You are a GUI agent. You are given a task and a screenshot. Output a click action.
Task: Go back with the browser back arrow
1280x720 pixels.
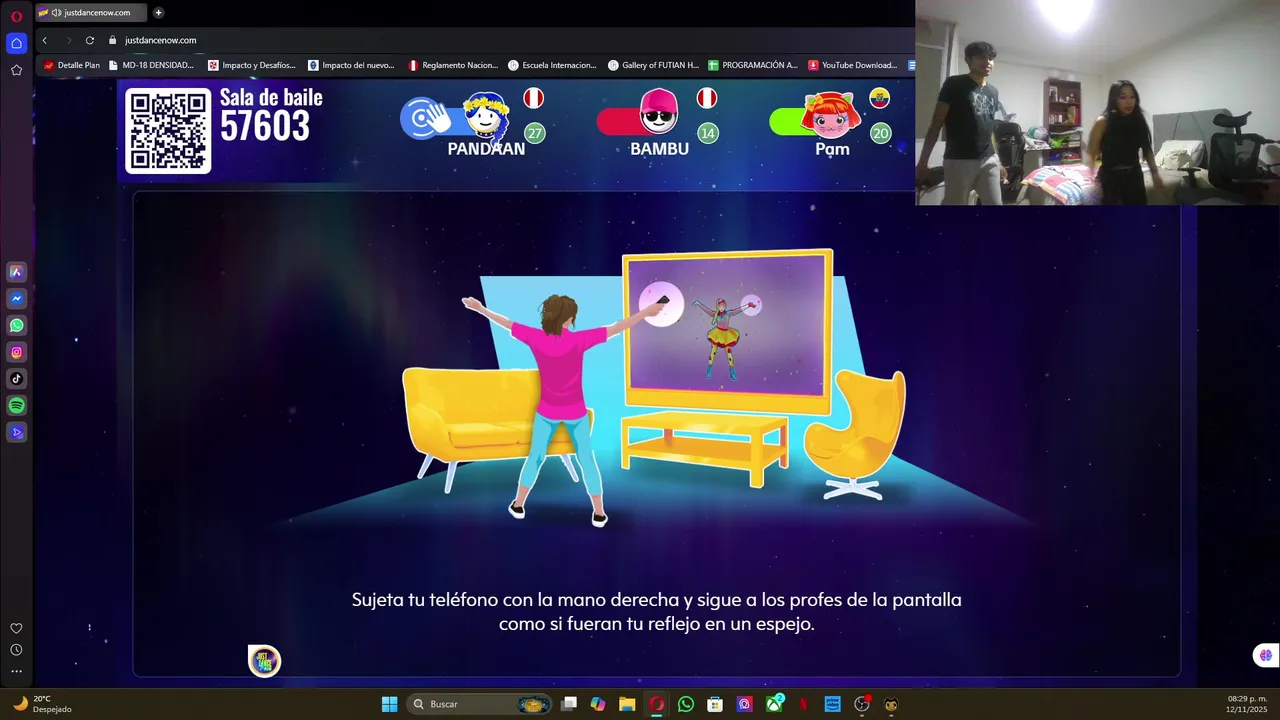click(44, 40)
